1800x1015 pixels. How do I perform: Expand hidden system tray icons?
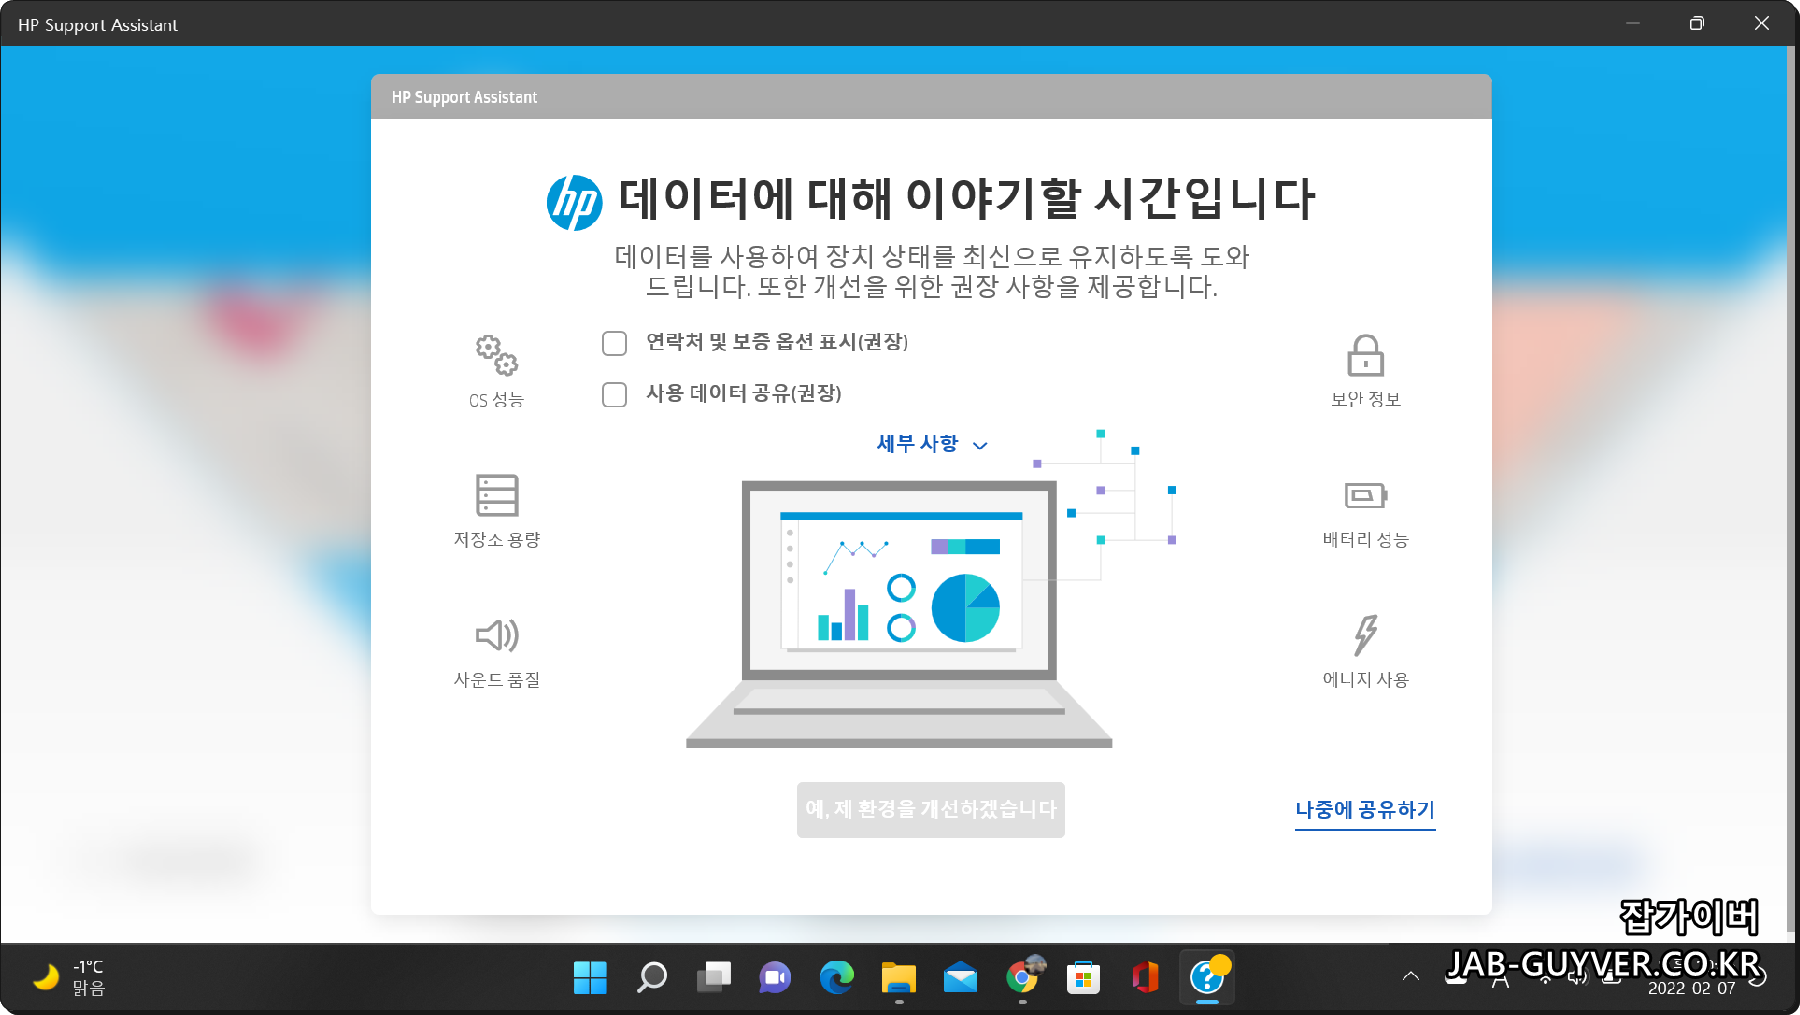[x=1411, y=978]
